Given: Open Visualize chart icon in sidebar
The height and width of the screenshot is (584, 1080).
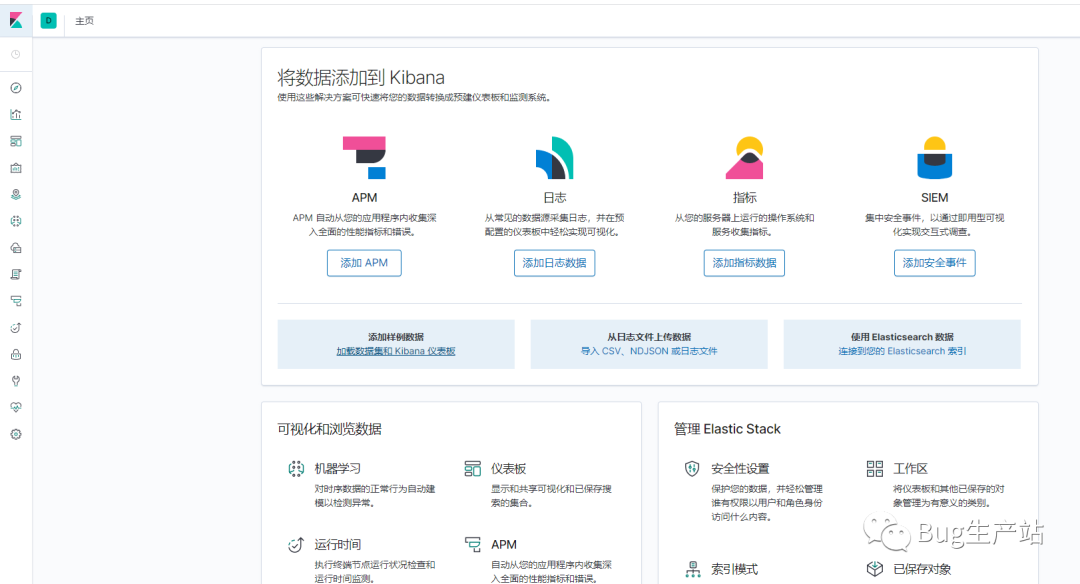Looking at the screenshot, I should (x=16, y=114).
